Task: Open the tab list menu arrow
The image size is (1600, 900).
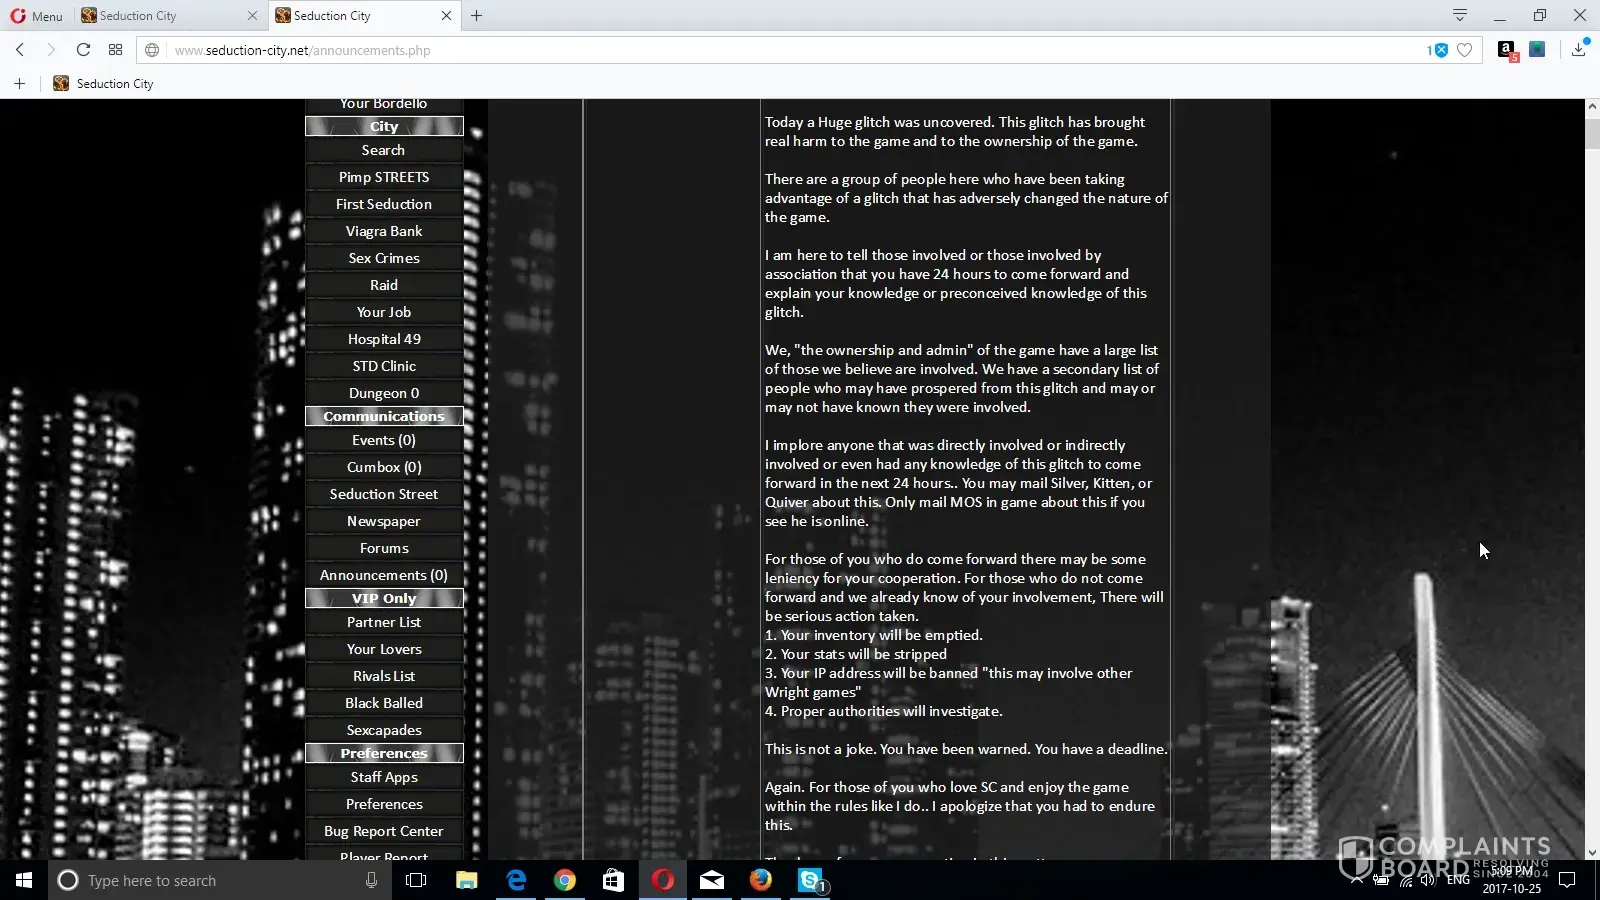Action: pyautogui.click(x=1460, y=15)
